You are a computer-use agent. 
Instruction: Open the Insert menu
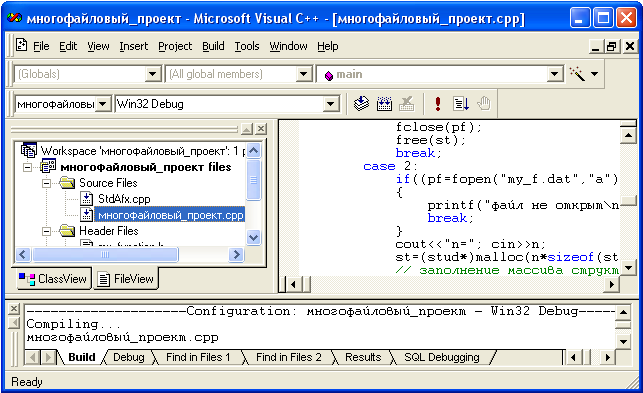[134, 46]
